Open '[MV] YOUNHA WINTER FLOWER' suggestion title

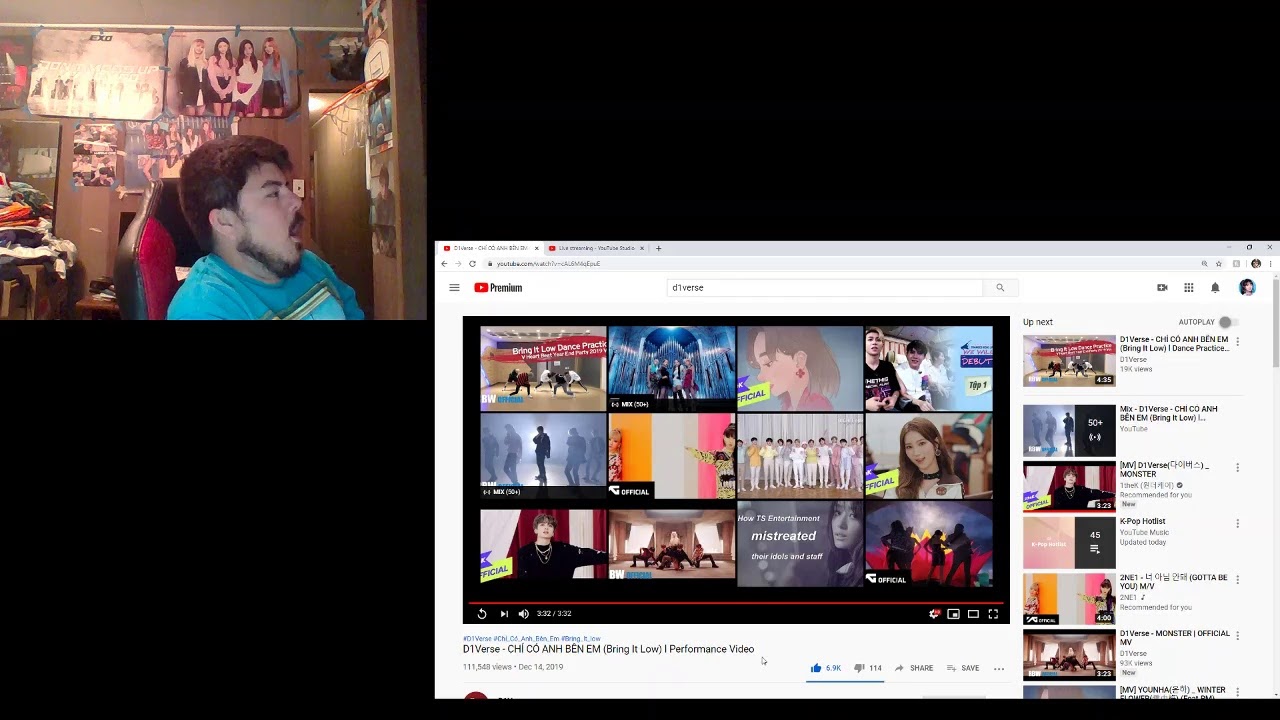coord(1172,692)
